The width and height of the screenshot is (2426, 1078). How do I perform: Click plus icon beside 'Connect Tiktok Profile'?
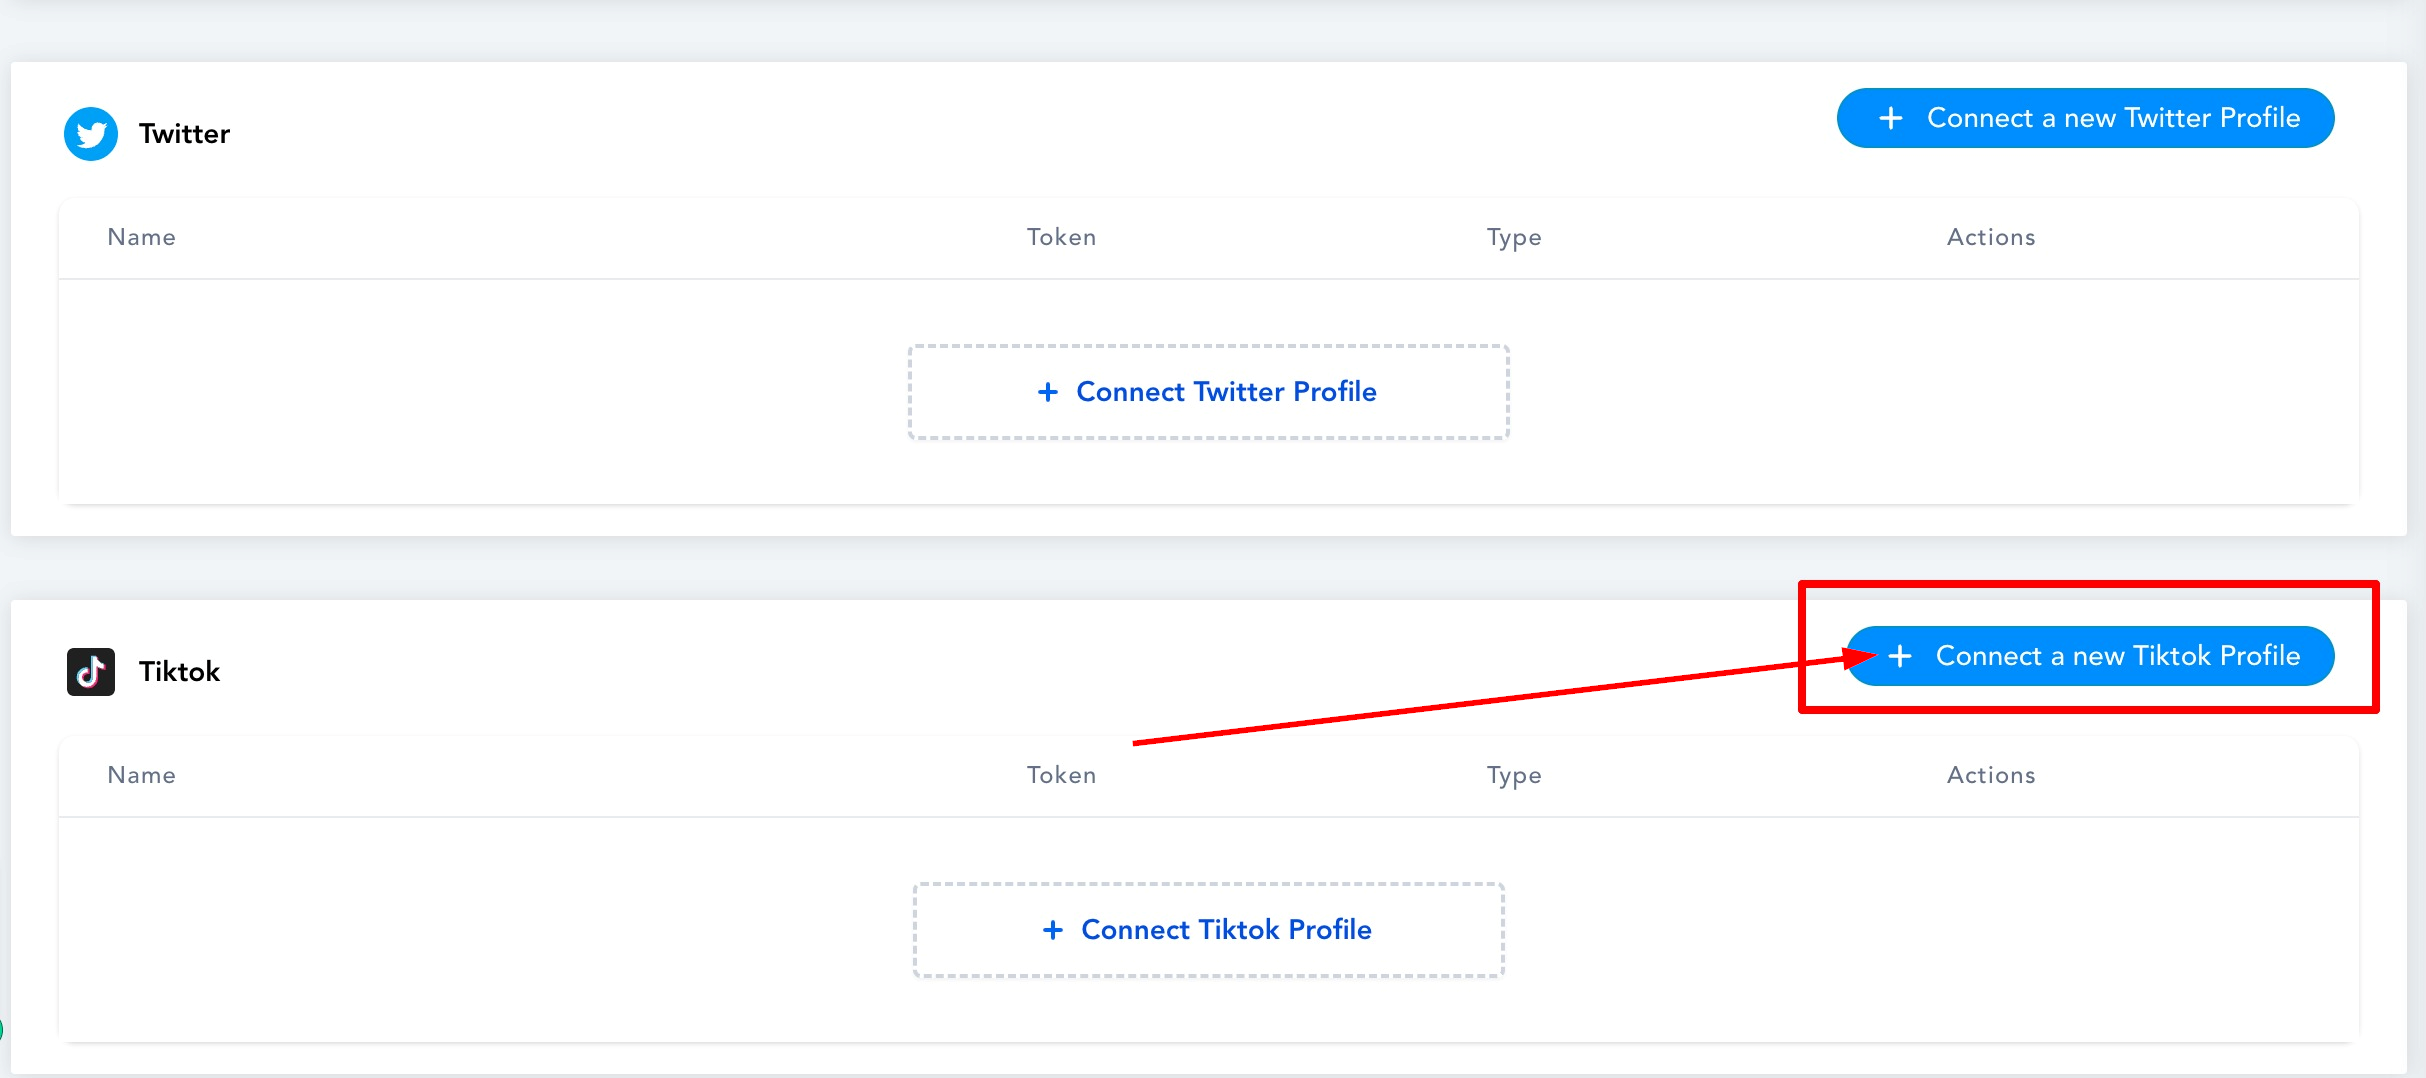coord(1052,930)
